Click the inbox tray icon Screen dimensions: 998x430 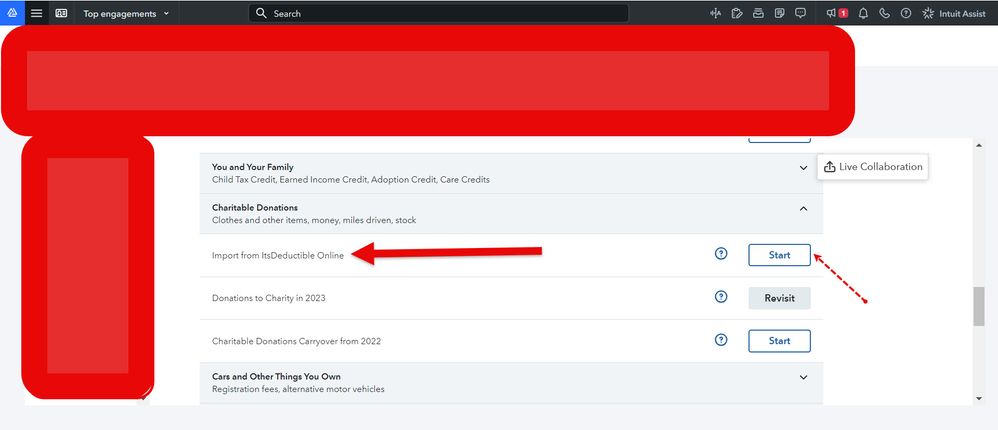click(x=758, y=13)
